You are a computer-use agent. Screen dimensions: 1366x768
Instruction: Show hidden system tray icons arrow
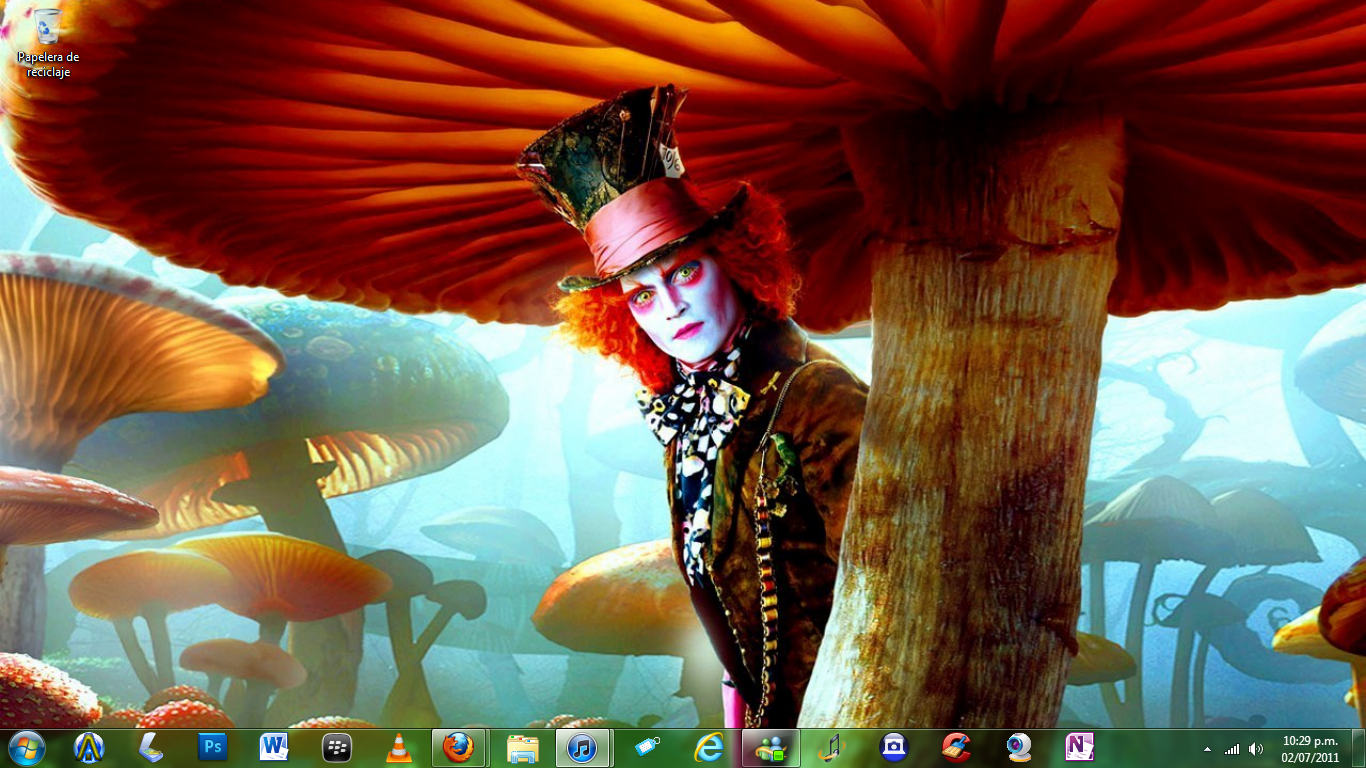1207,748
